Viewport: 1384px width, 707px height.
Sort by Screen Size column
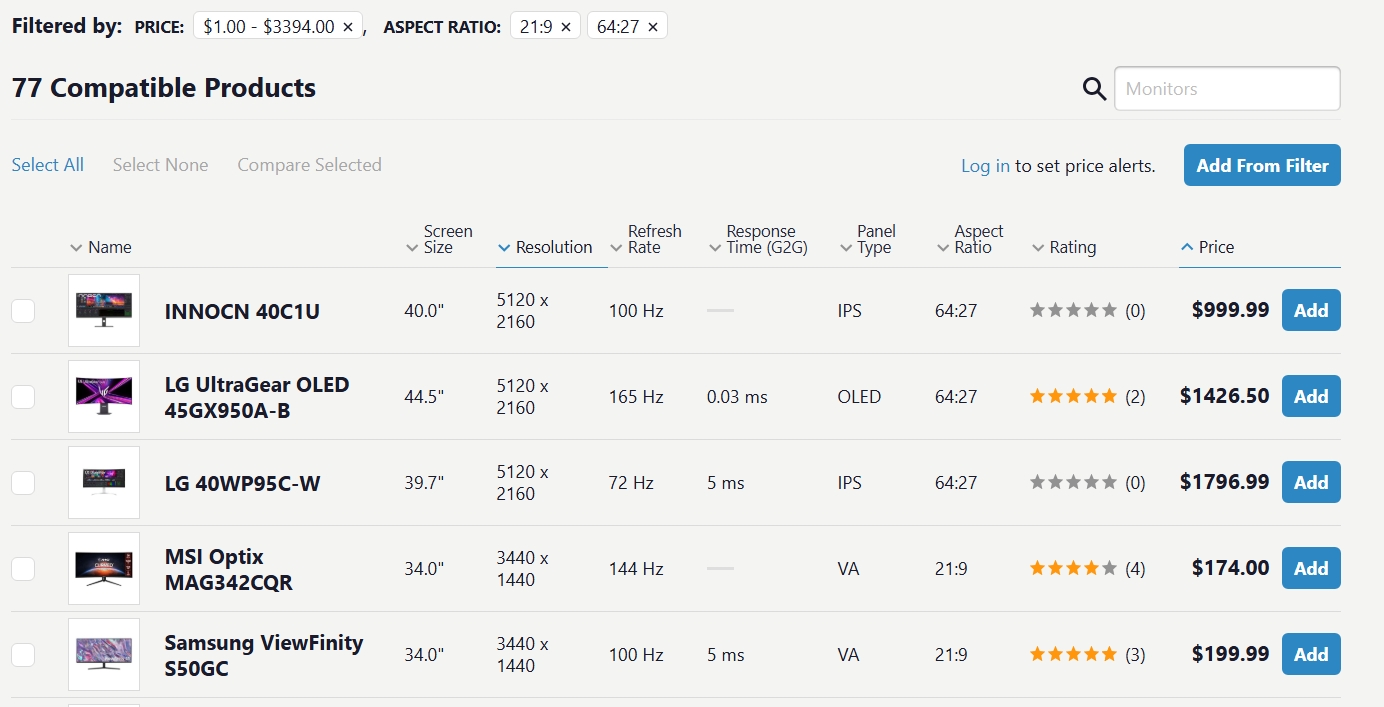point(439,239)
